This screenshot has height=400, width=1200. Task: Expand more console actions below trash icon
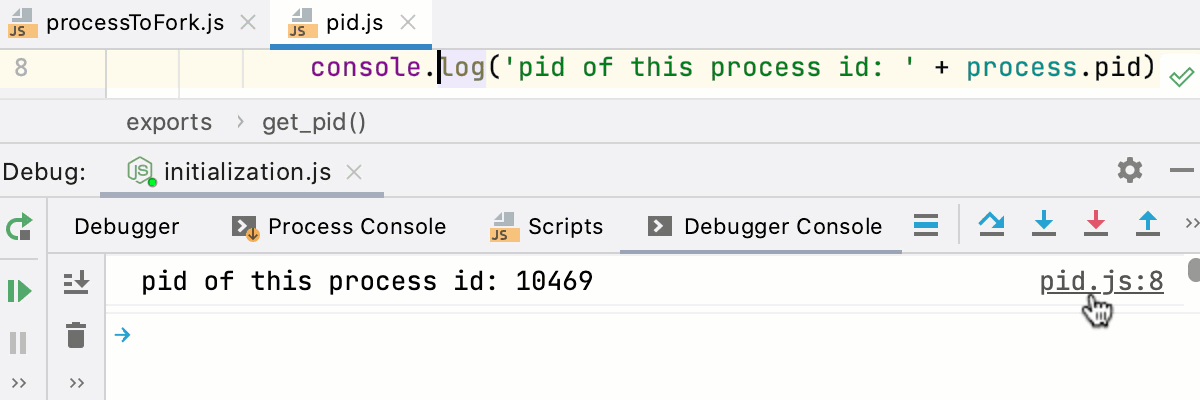click(76, 383)
